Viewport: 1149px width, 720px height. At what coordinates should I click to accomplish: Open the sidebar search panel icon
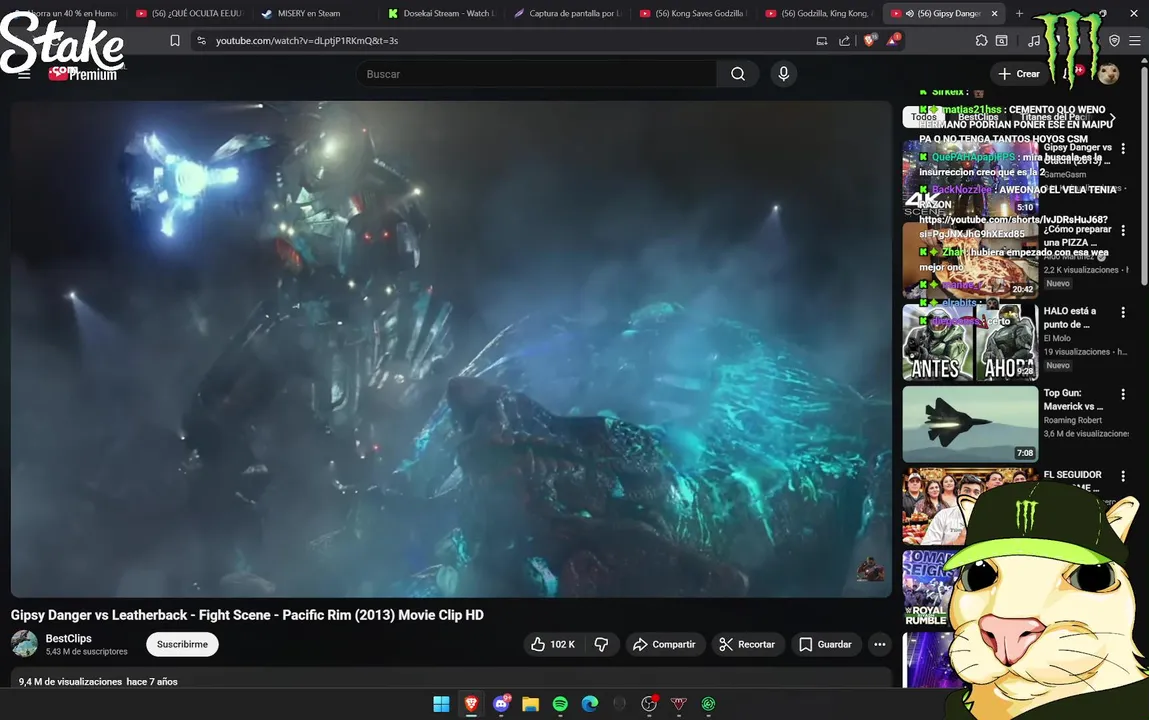(1002, 41)
